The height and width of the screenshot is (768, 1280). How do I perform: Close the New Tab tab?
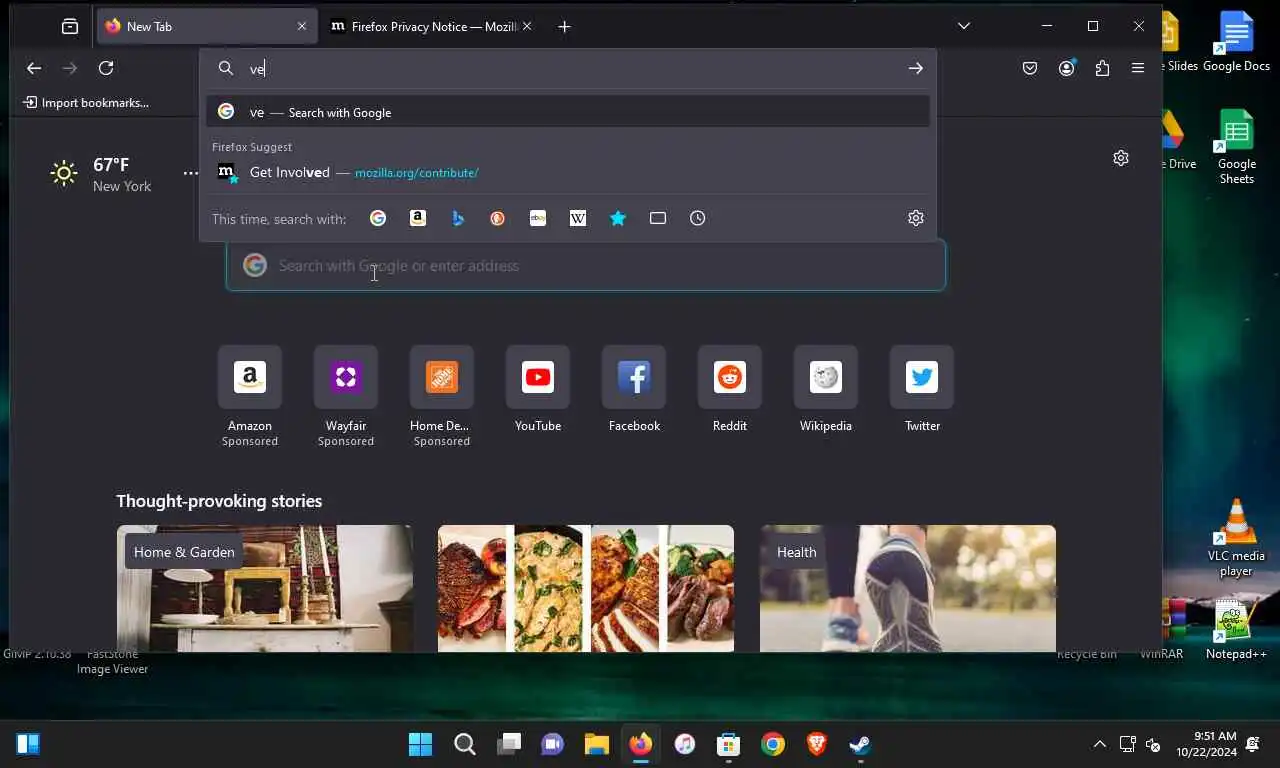301,27
